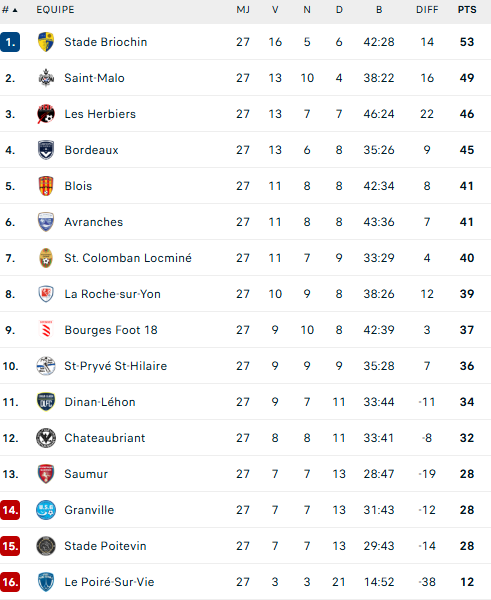Click the Saint-Malo club crest
Screen dimensions: 491x600
point(46,78)
